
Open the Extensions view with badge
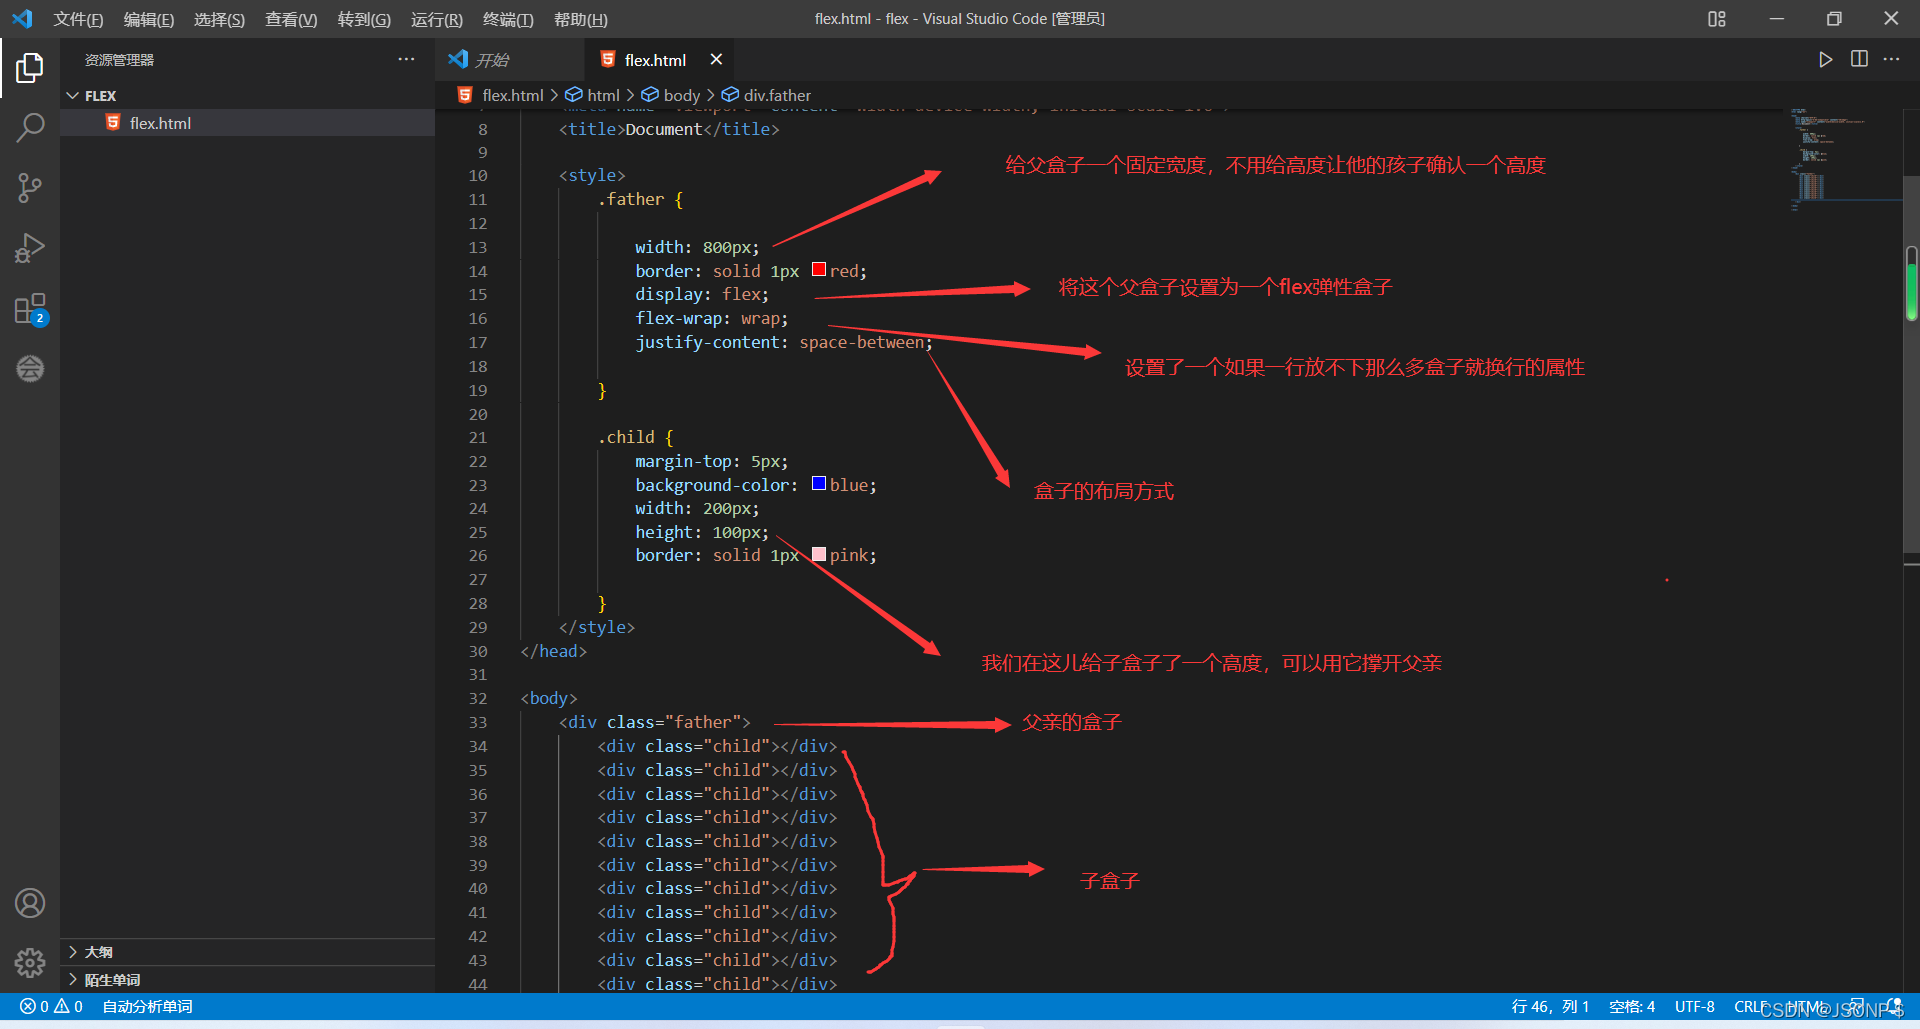[30, 309]
